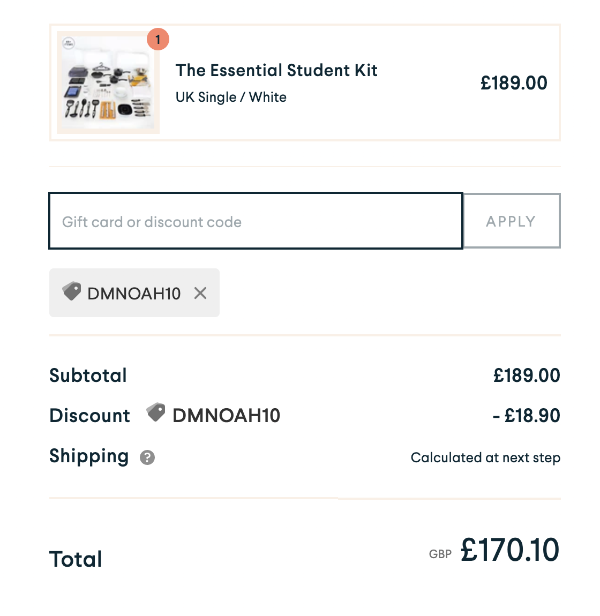600x616 pixels.
Task: Click the DMNOAH10 code in the Discount row
Action: point(226,416)
